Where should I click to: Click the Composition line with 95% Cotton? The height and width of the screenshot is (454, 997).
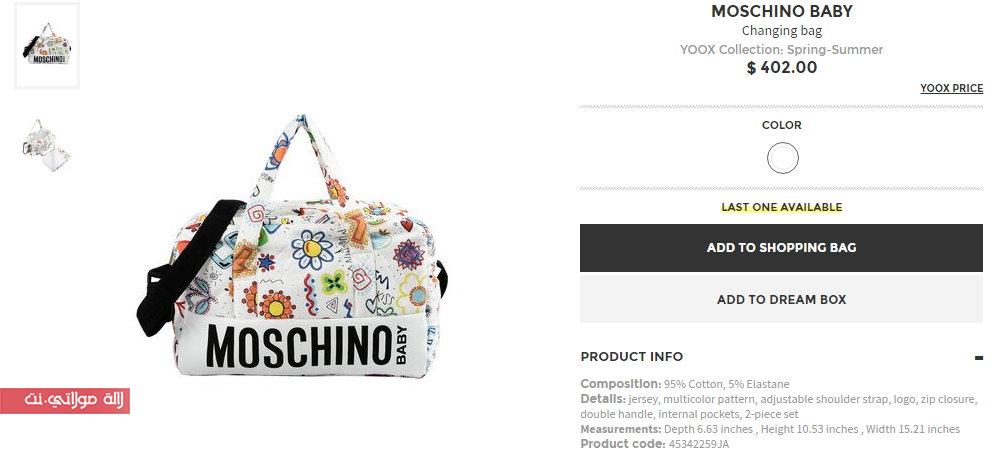point(685,384)
